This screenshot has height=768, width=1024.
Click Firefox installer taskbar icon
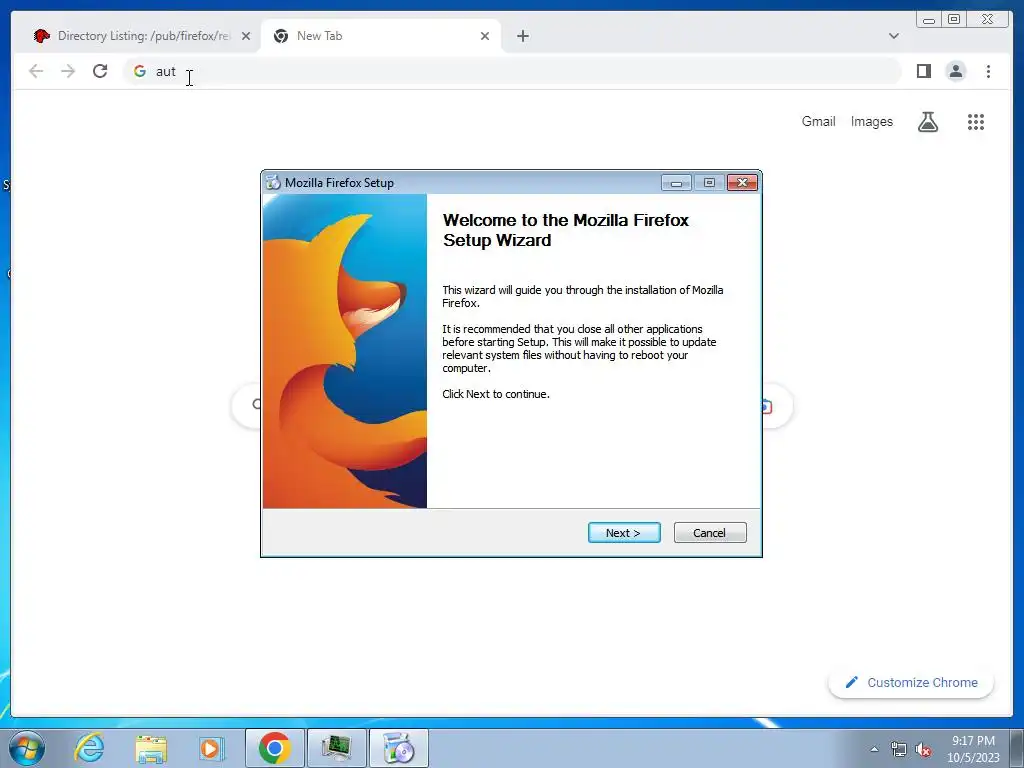click(x=398, y=748)
